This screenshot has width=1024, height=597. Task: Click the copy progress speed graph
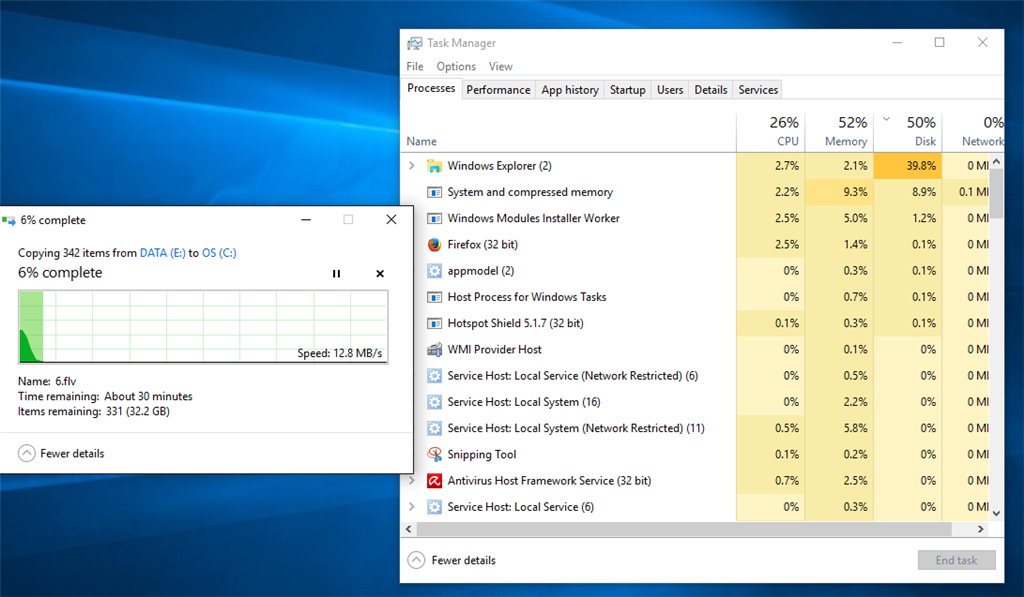[203, 327]
